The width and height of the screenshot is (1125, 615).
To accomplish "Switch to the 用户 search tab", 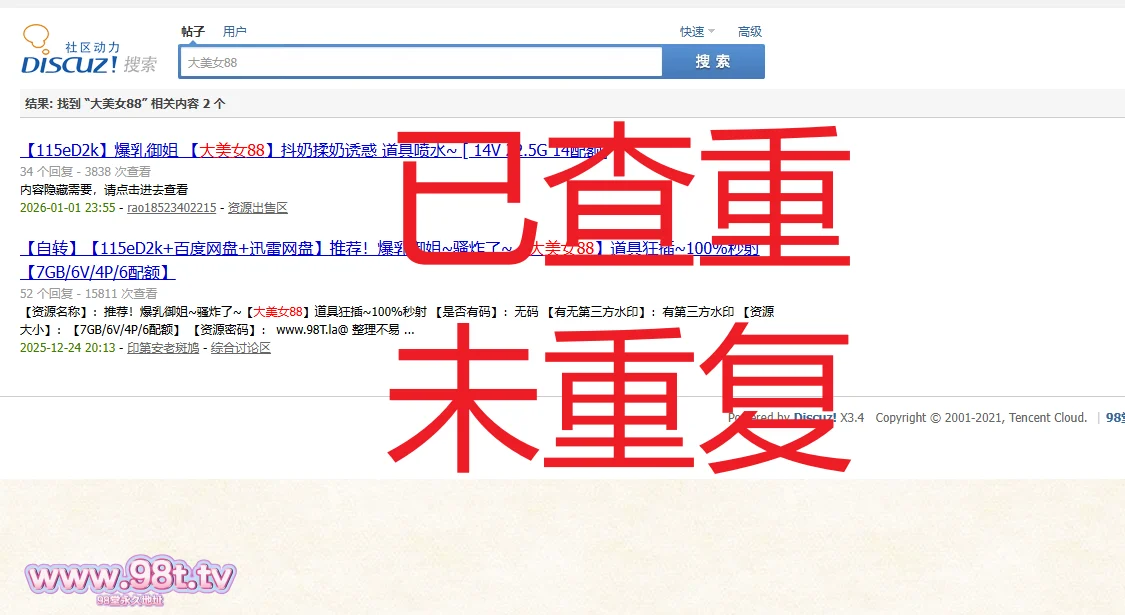I will pos(234,32).
